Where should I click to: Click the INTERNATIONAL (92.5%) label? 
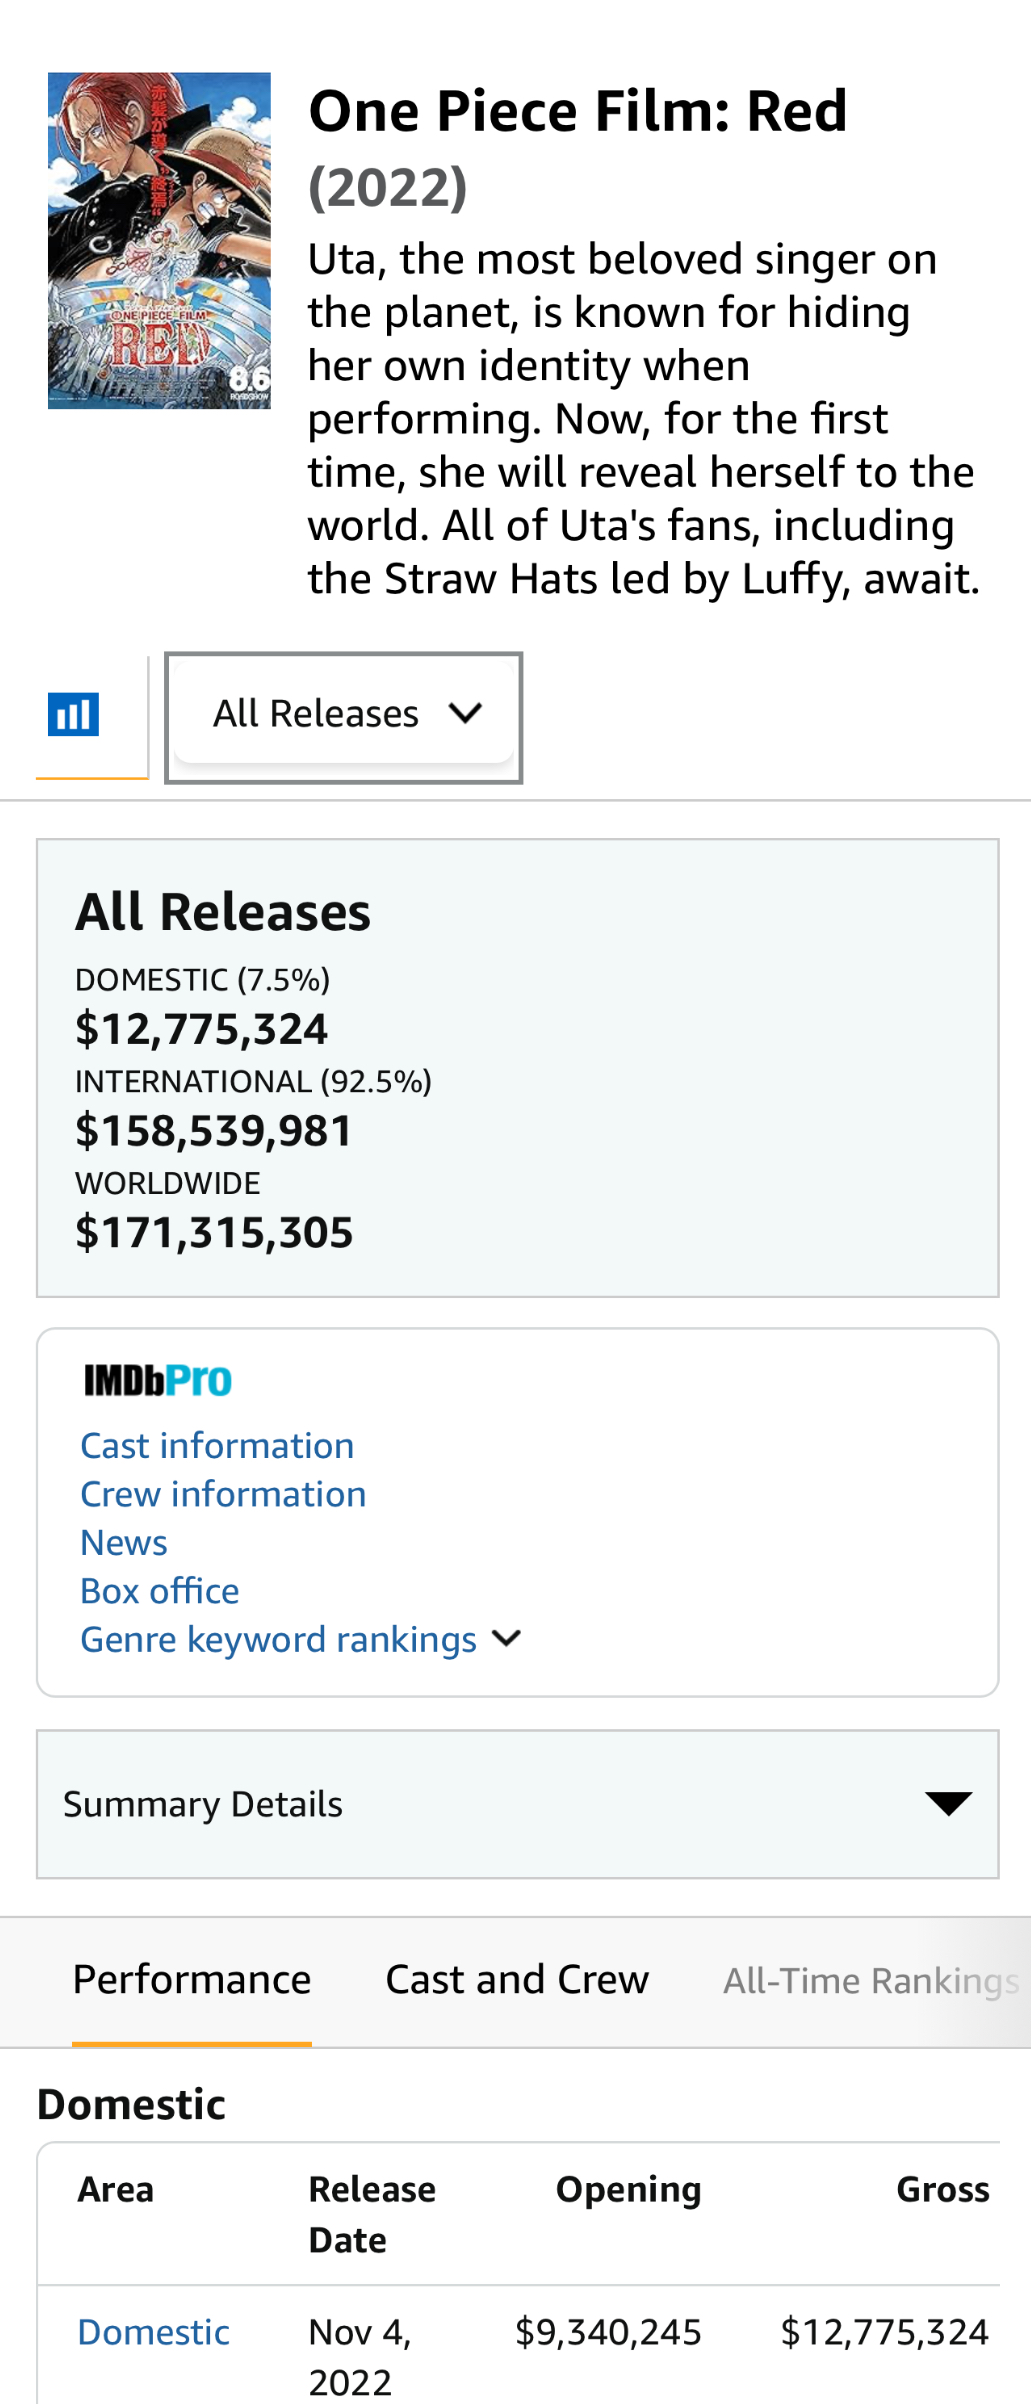pyautogui.click(x=253, y=1081)
